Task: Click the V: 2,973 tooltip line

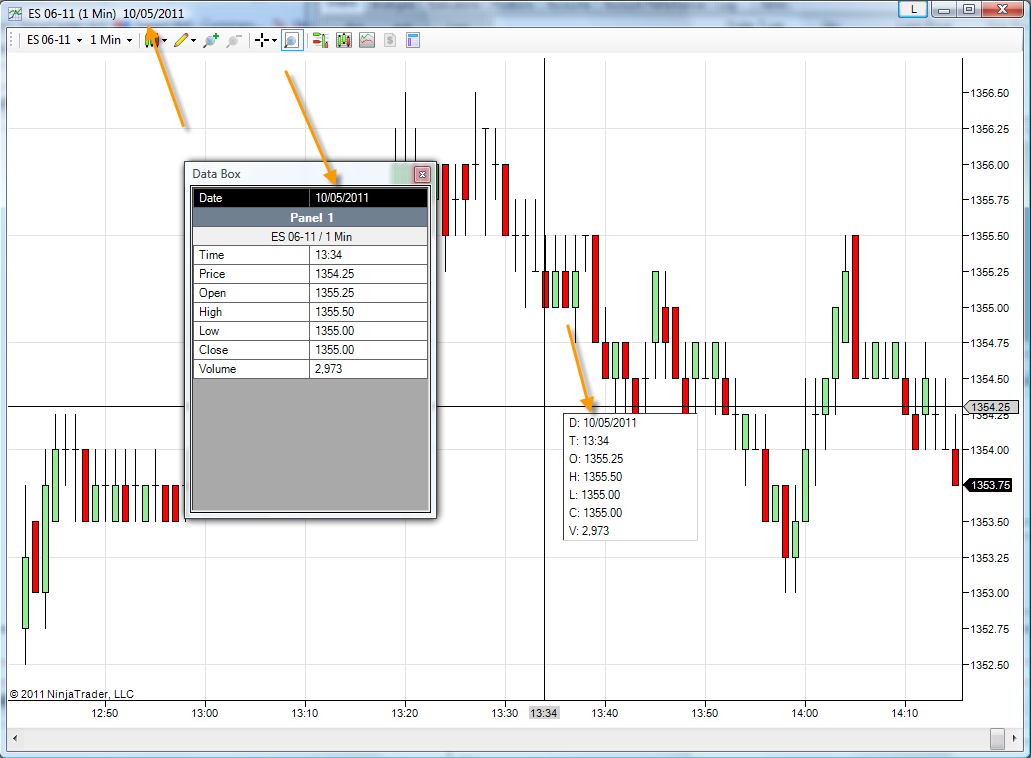Action: 589,531
